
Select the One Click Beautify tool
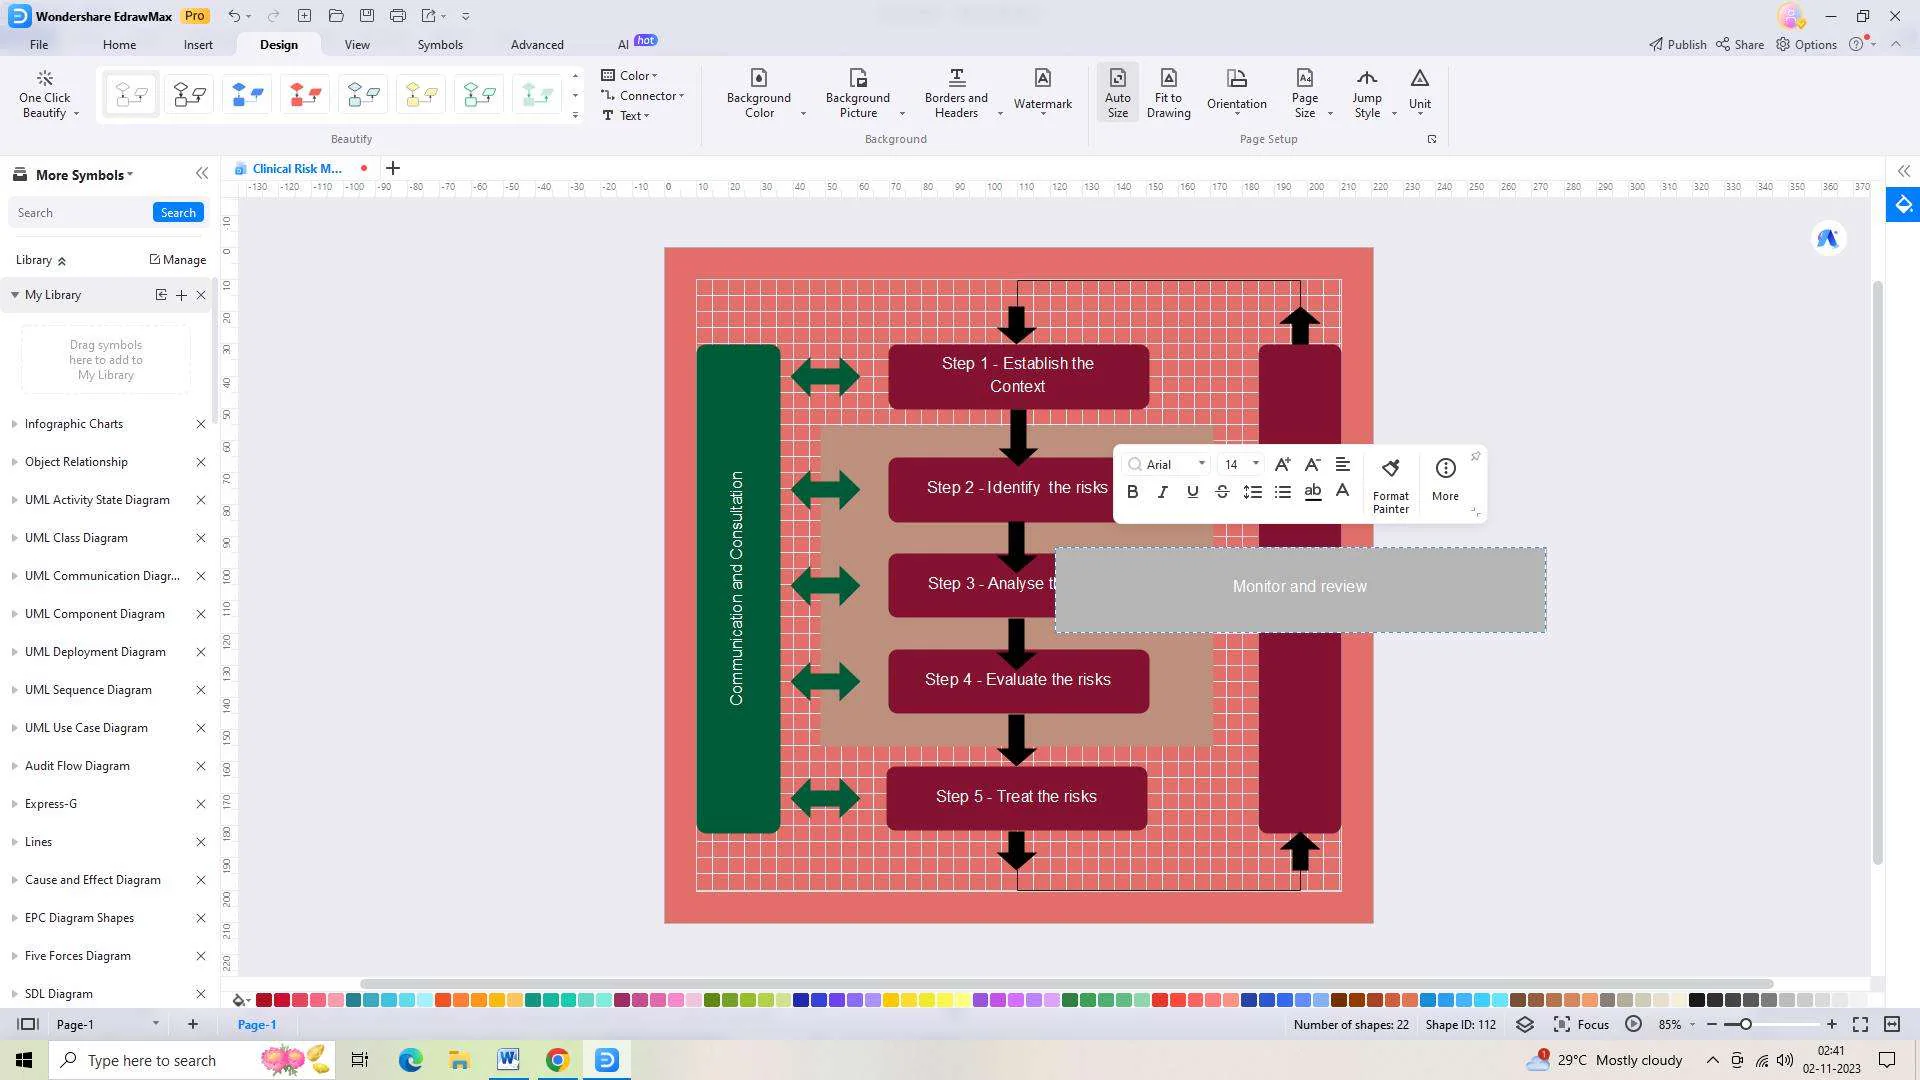click(45, 92)
